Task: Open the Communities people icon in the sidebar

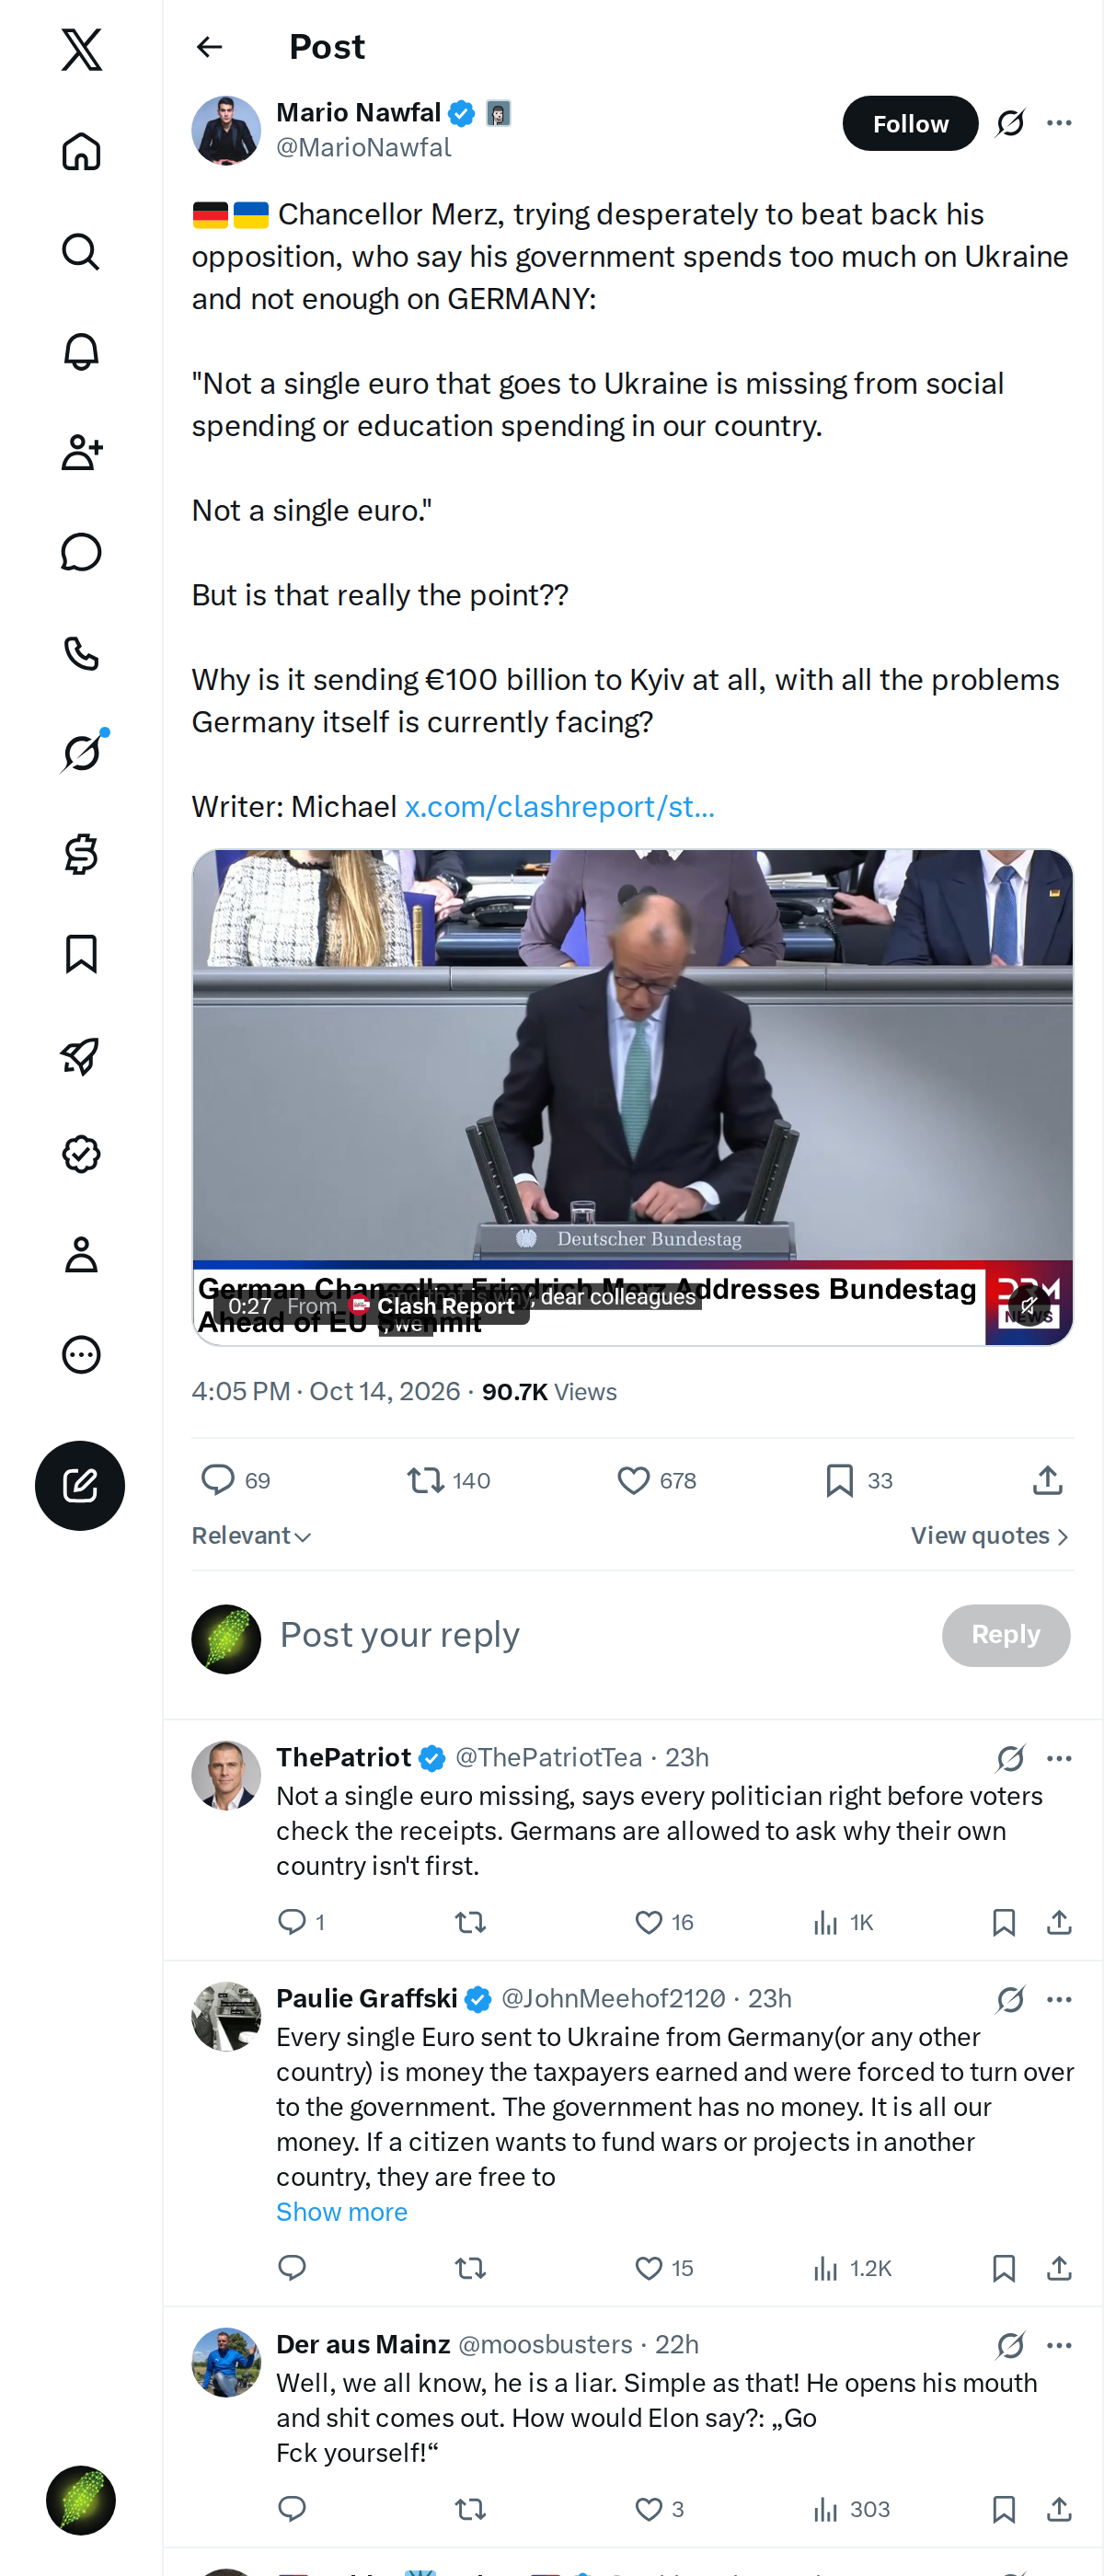Action: pos(82,452)
